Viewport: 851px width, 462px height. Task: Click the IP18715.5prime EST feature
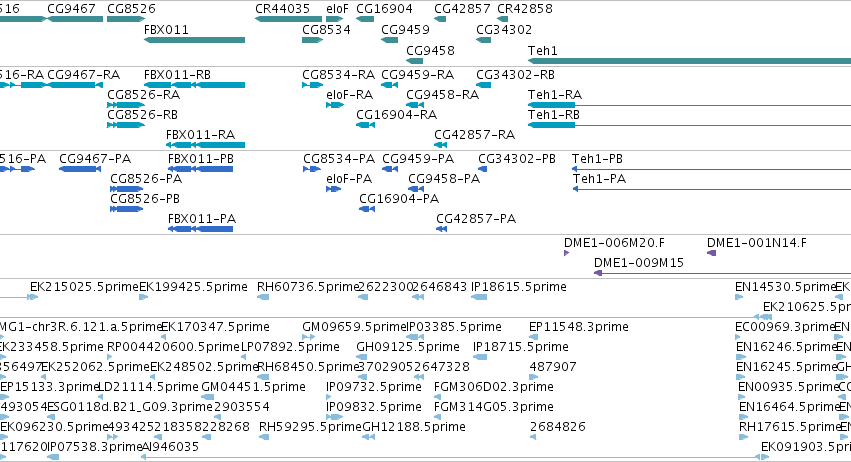click(480, 357)
